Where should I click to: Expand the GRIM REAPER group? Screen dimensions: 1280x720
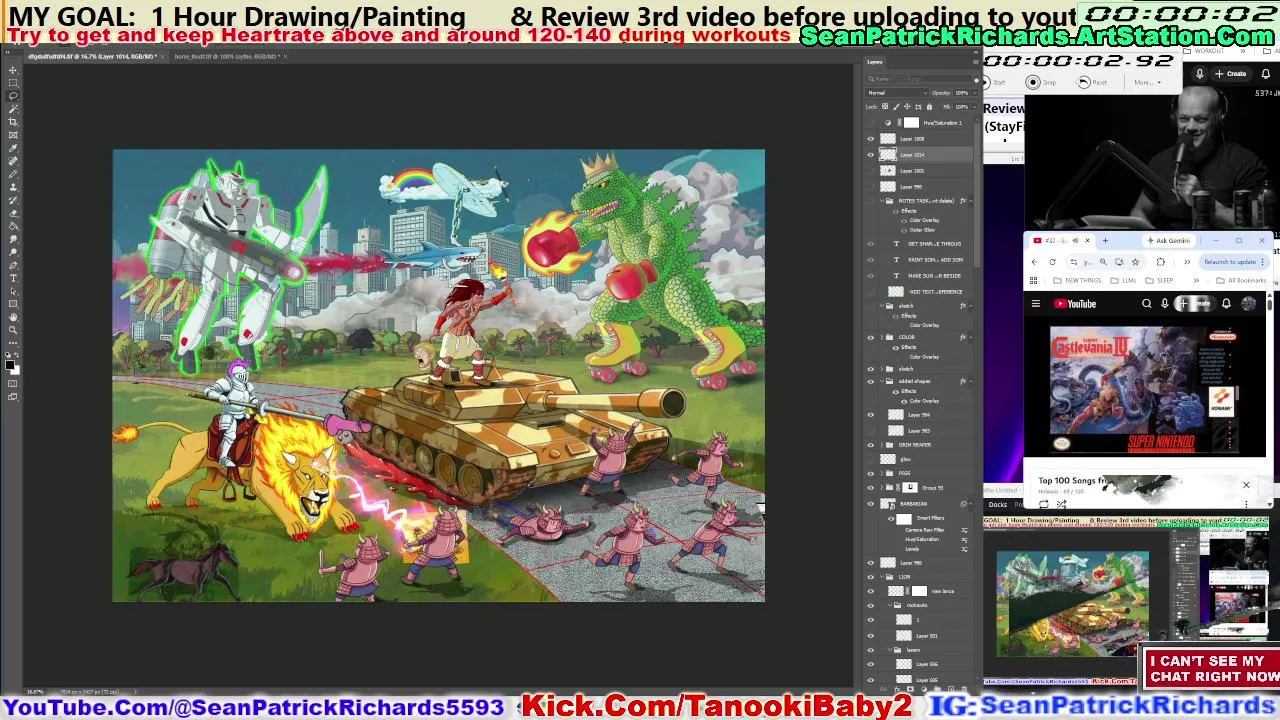click(882, 445)
